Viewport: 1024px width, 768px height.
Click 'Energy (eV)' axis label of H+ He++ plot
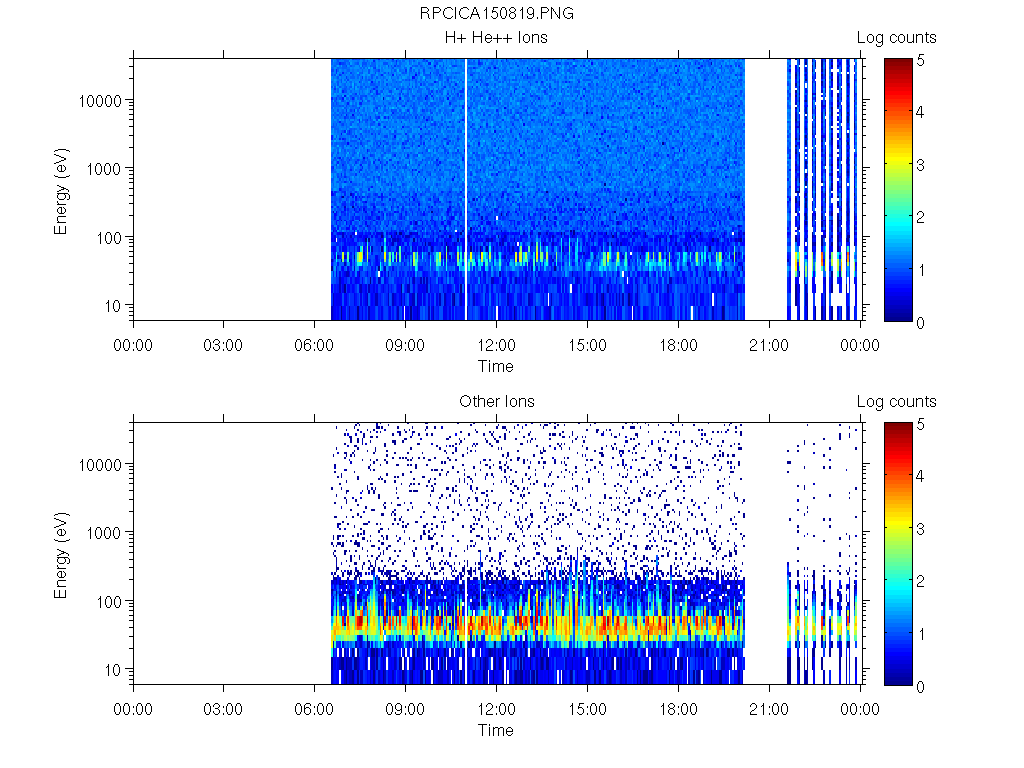(60, 191)
